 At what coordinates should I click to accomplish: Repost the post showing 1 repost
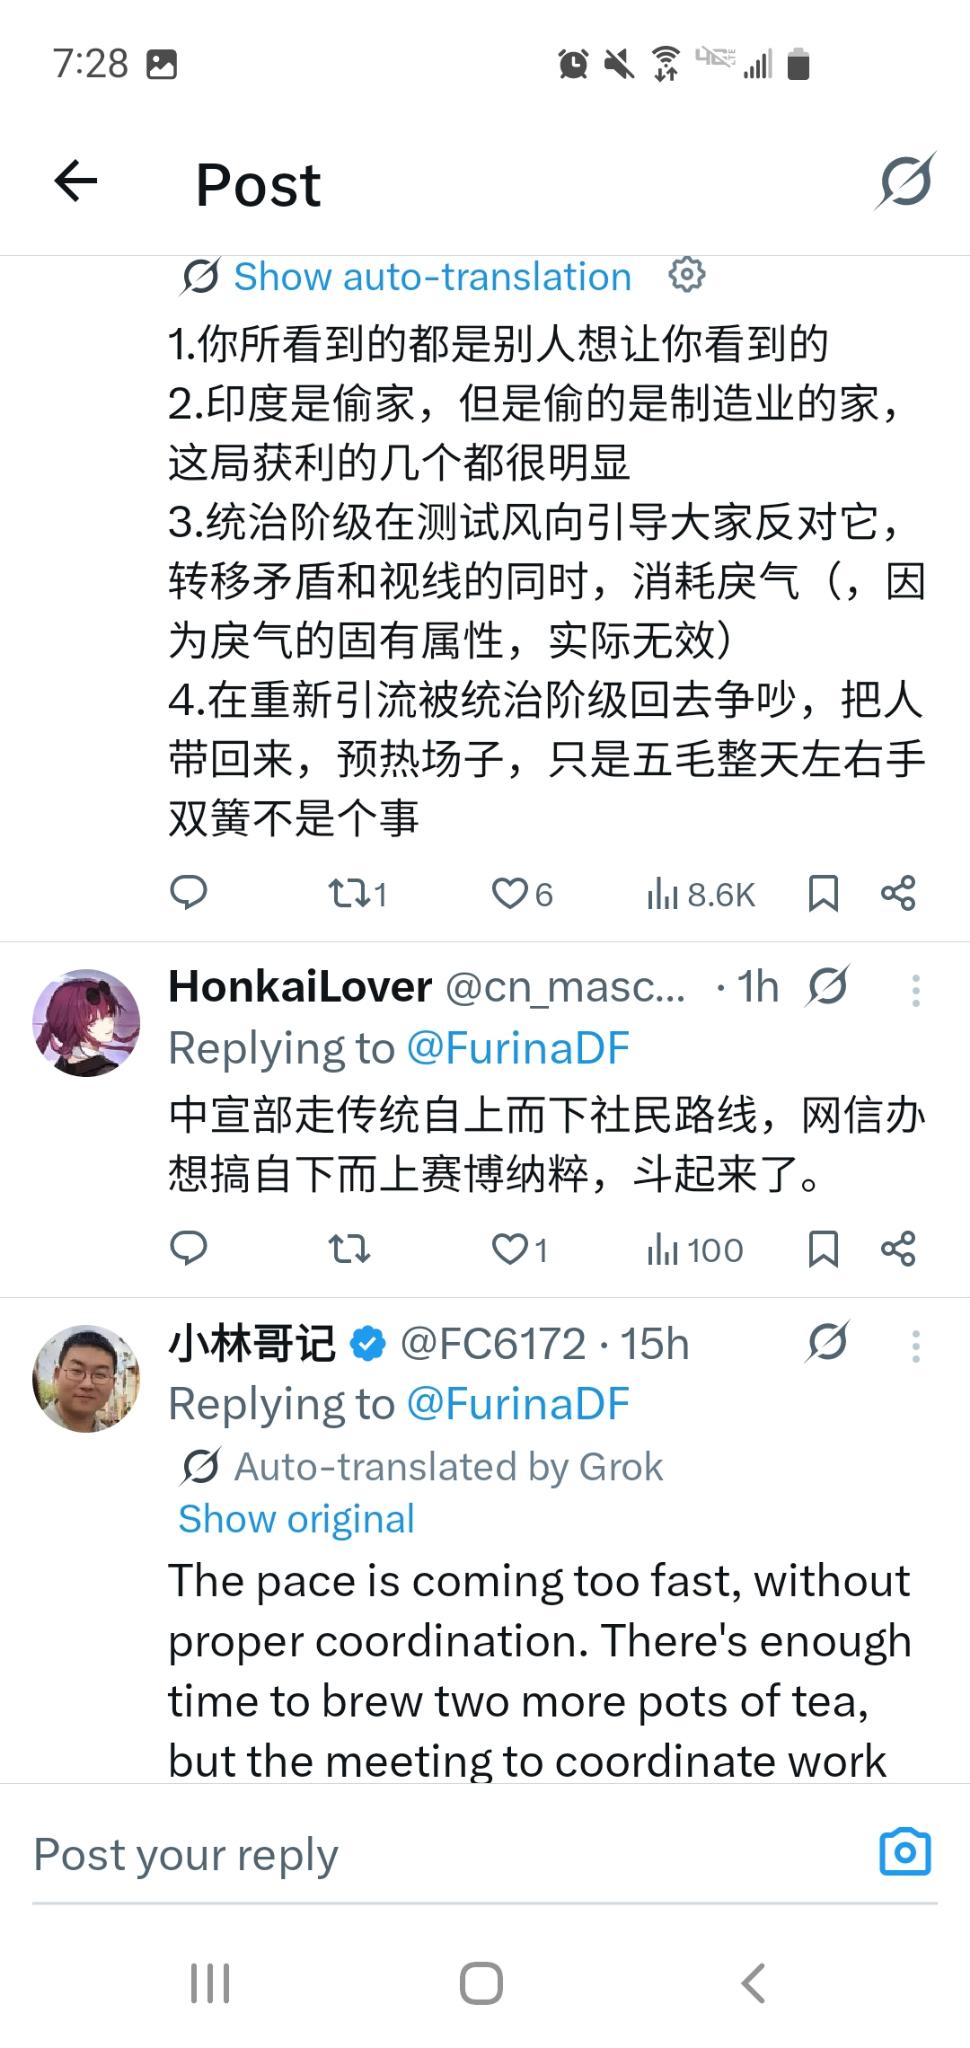(x=356, y=893)
